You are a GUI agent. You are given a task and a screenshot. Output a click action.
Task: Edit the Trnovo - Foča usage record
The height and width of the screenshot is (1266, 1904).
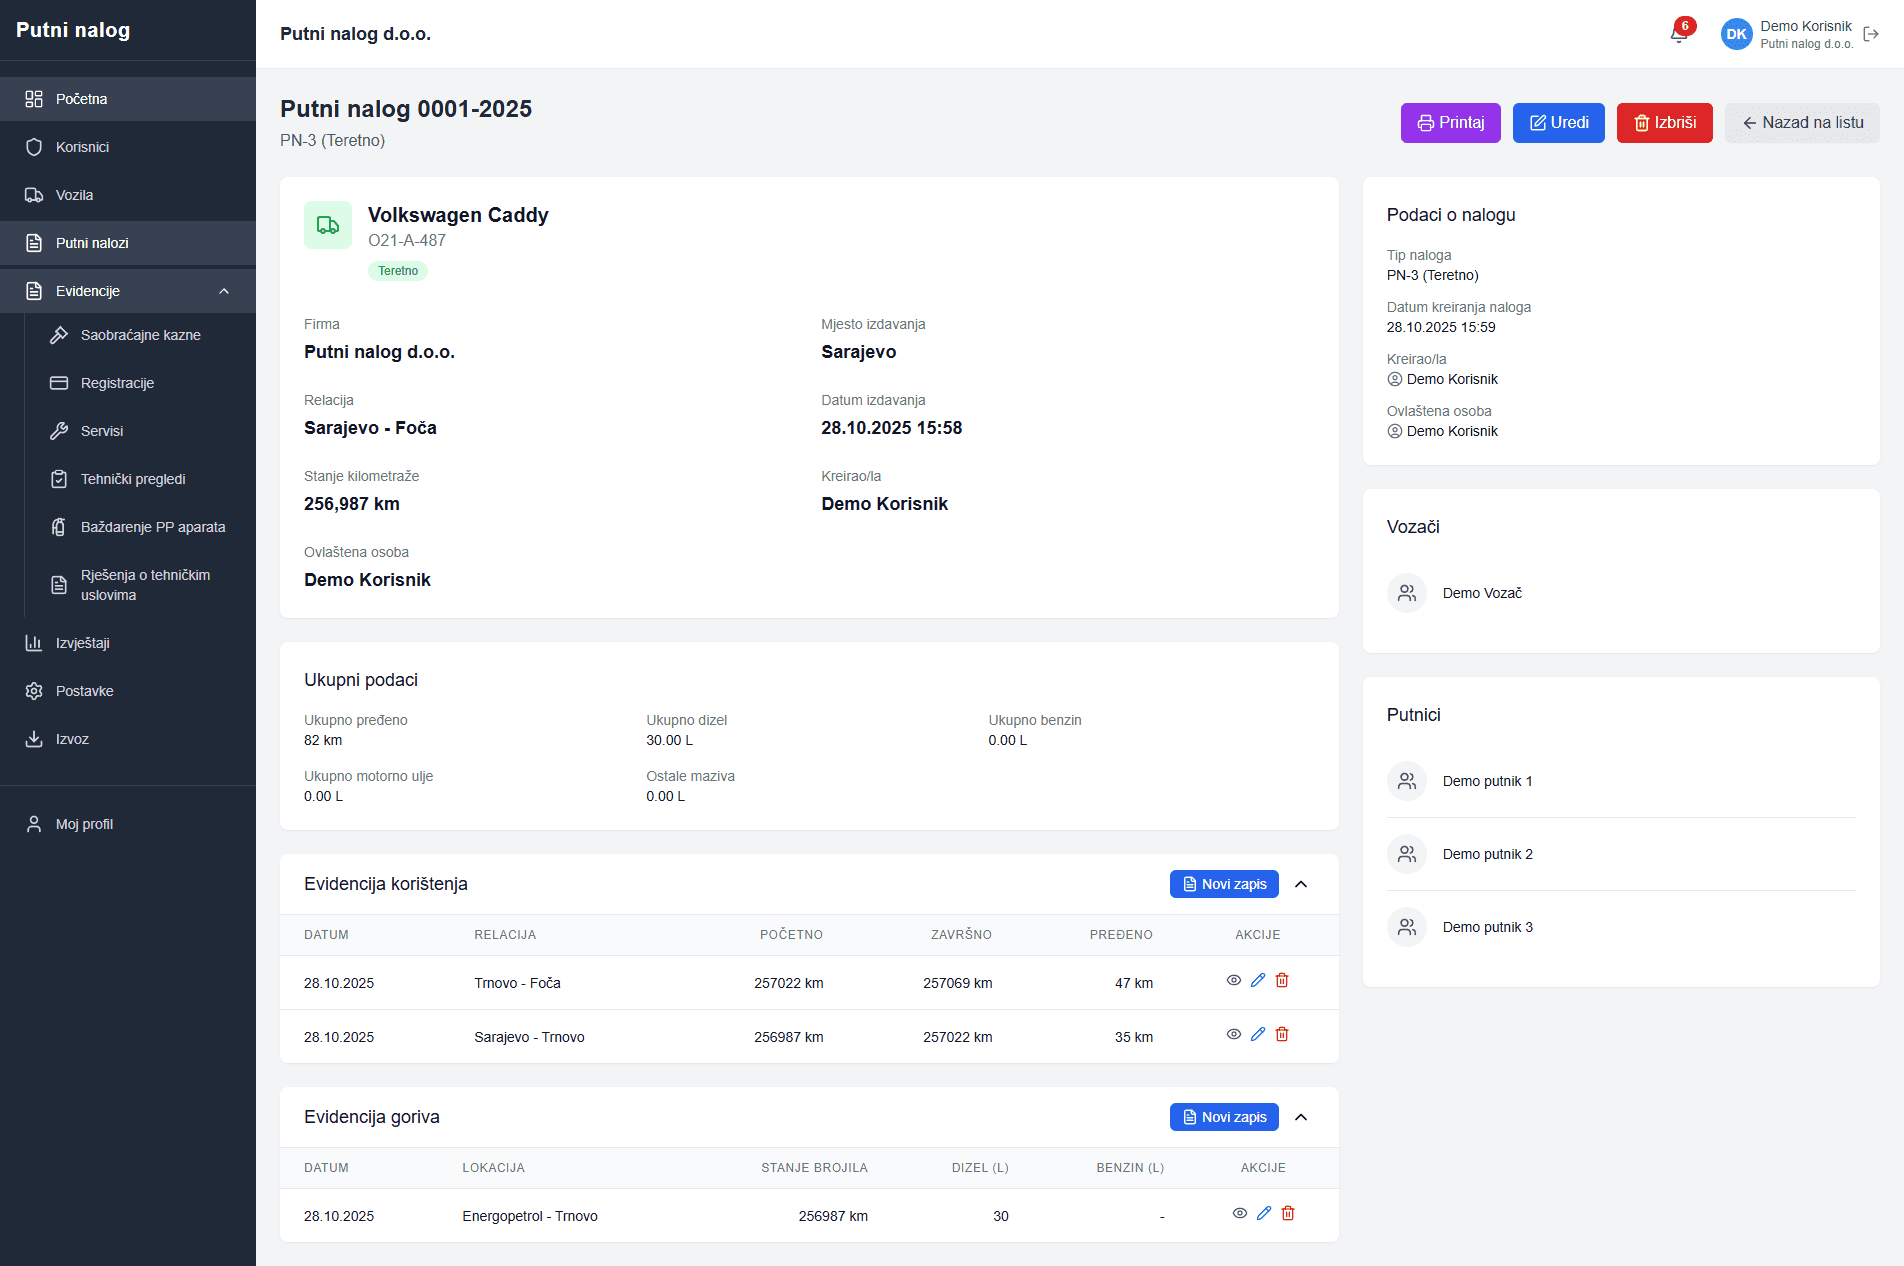tap(1258, 981)
